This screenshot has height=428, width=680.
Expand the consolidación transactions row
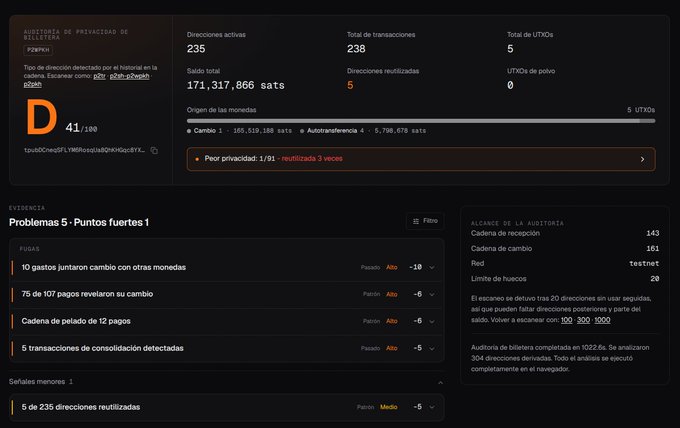click(432, 348)
